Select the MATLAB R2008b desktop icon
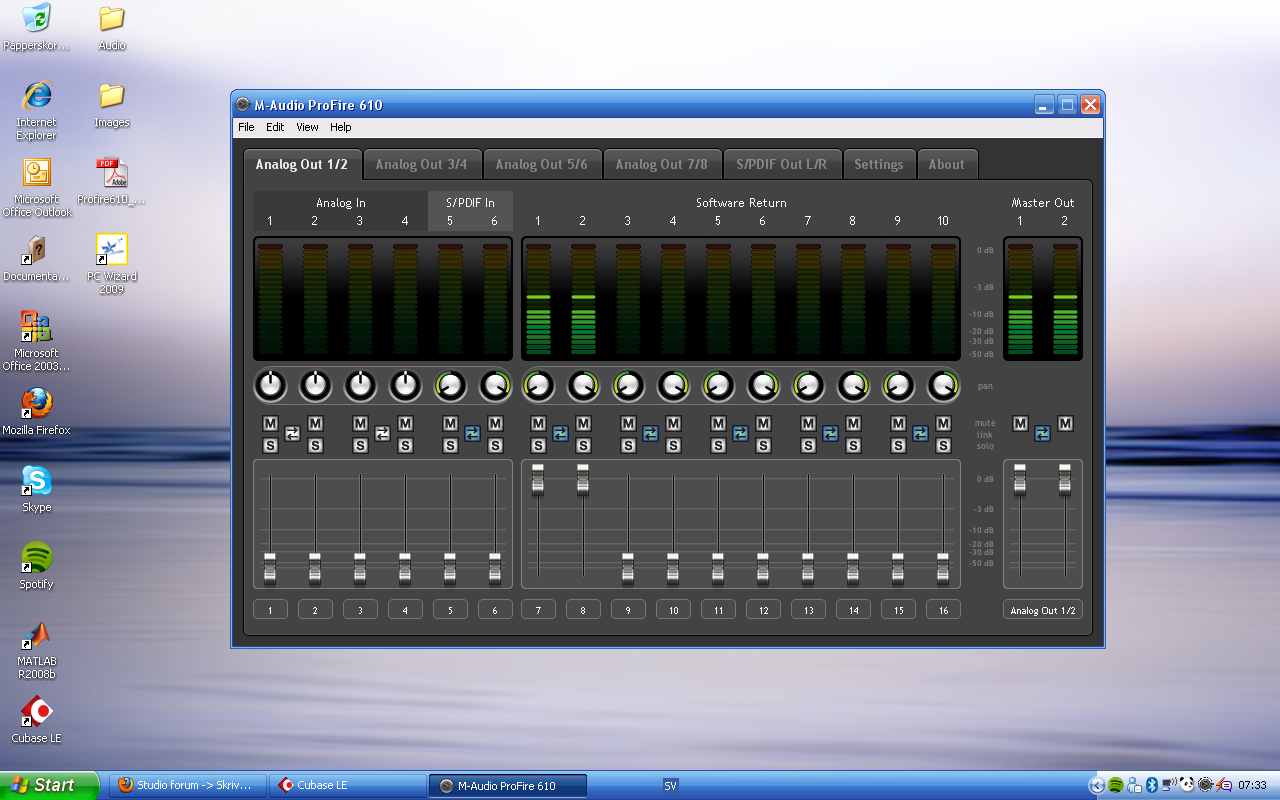This screenshot has width=1280, height=800. pos(37,648)
